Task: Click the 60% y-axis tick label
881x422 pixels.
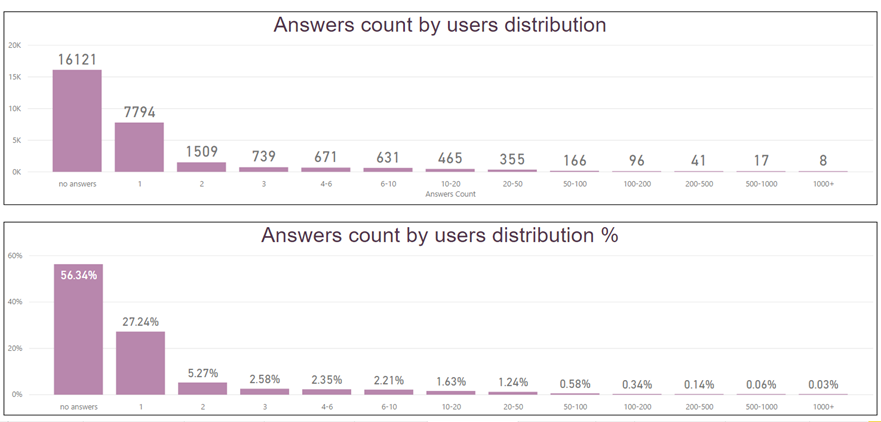Action: 15,255
